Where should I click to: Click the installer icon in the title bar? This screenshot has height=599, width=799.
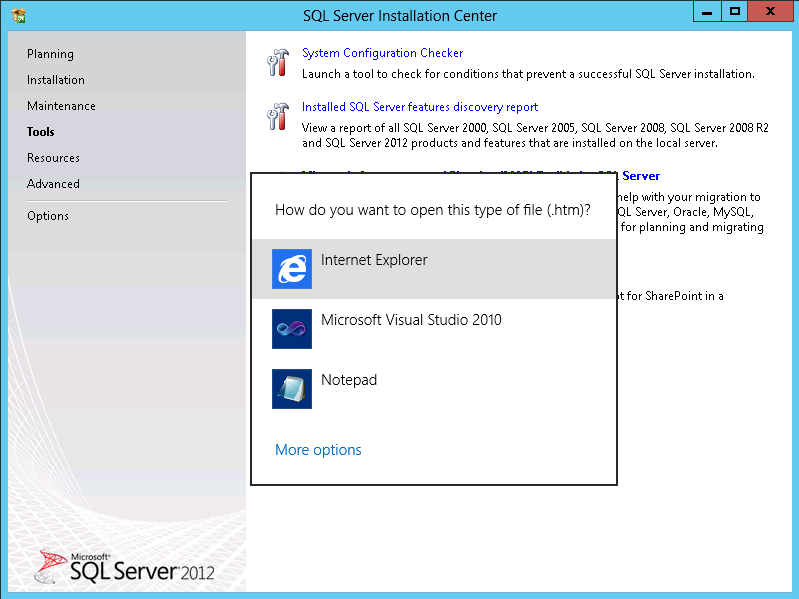click(18, 16)
